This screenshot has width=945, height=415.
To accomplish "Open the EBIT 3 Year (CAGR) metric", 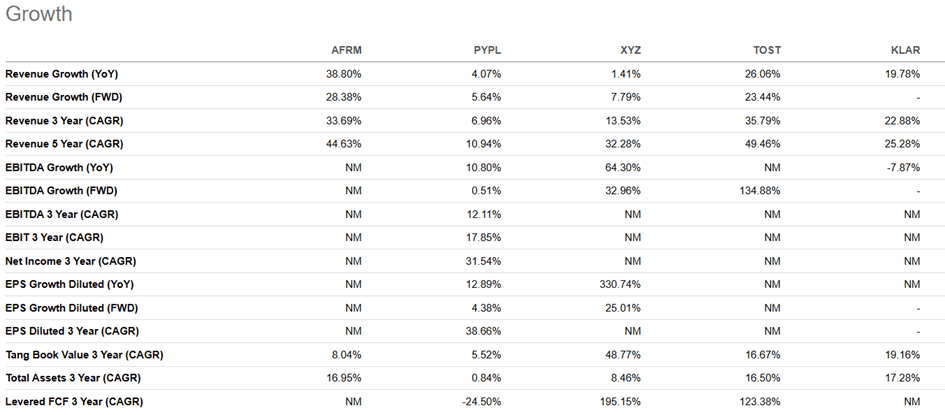I will (54, 238).
